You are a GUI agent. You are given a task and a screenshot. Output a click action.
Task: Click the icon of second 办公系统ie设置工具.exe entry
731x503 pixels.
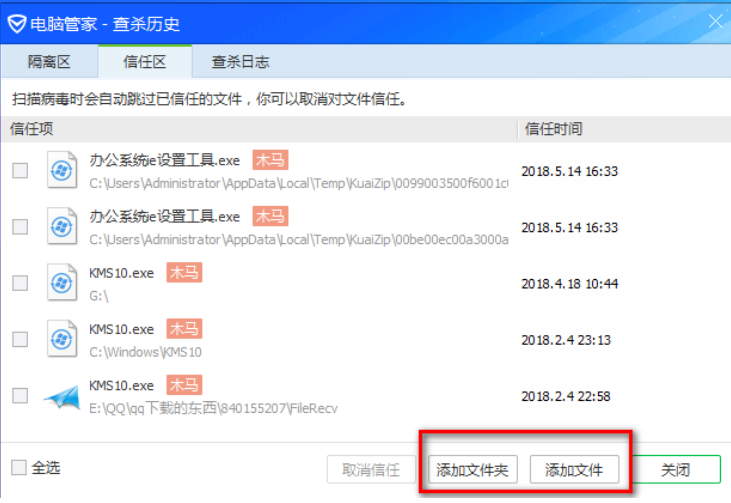pos(62,227)
